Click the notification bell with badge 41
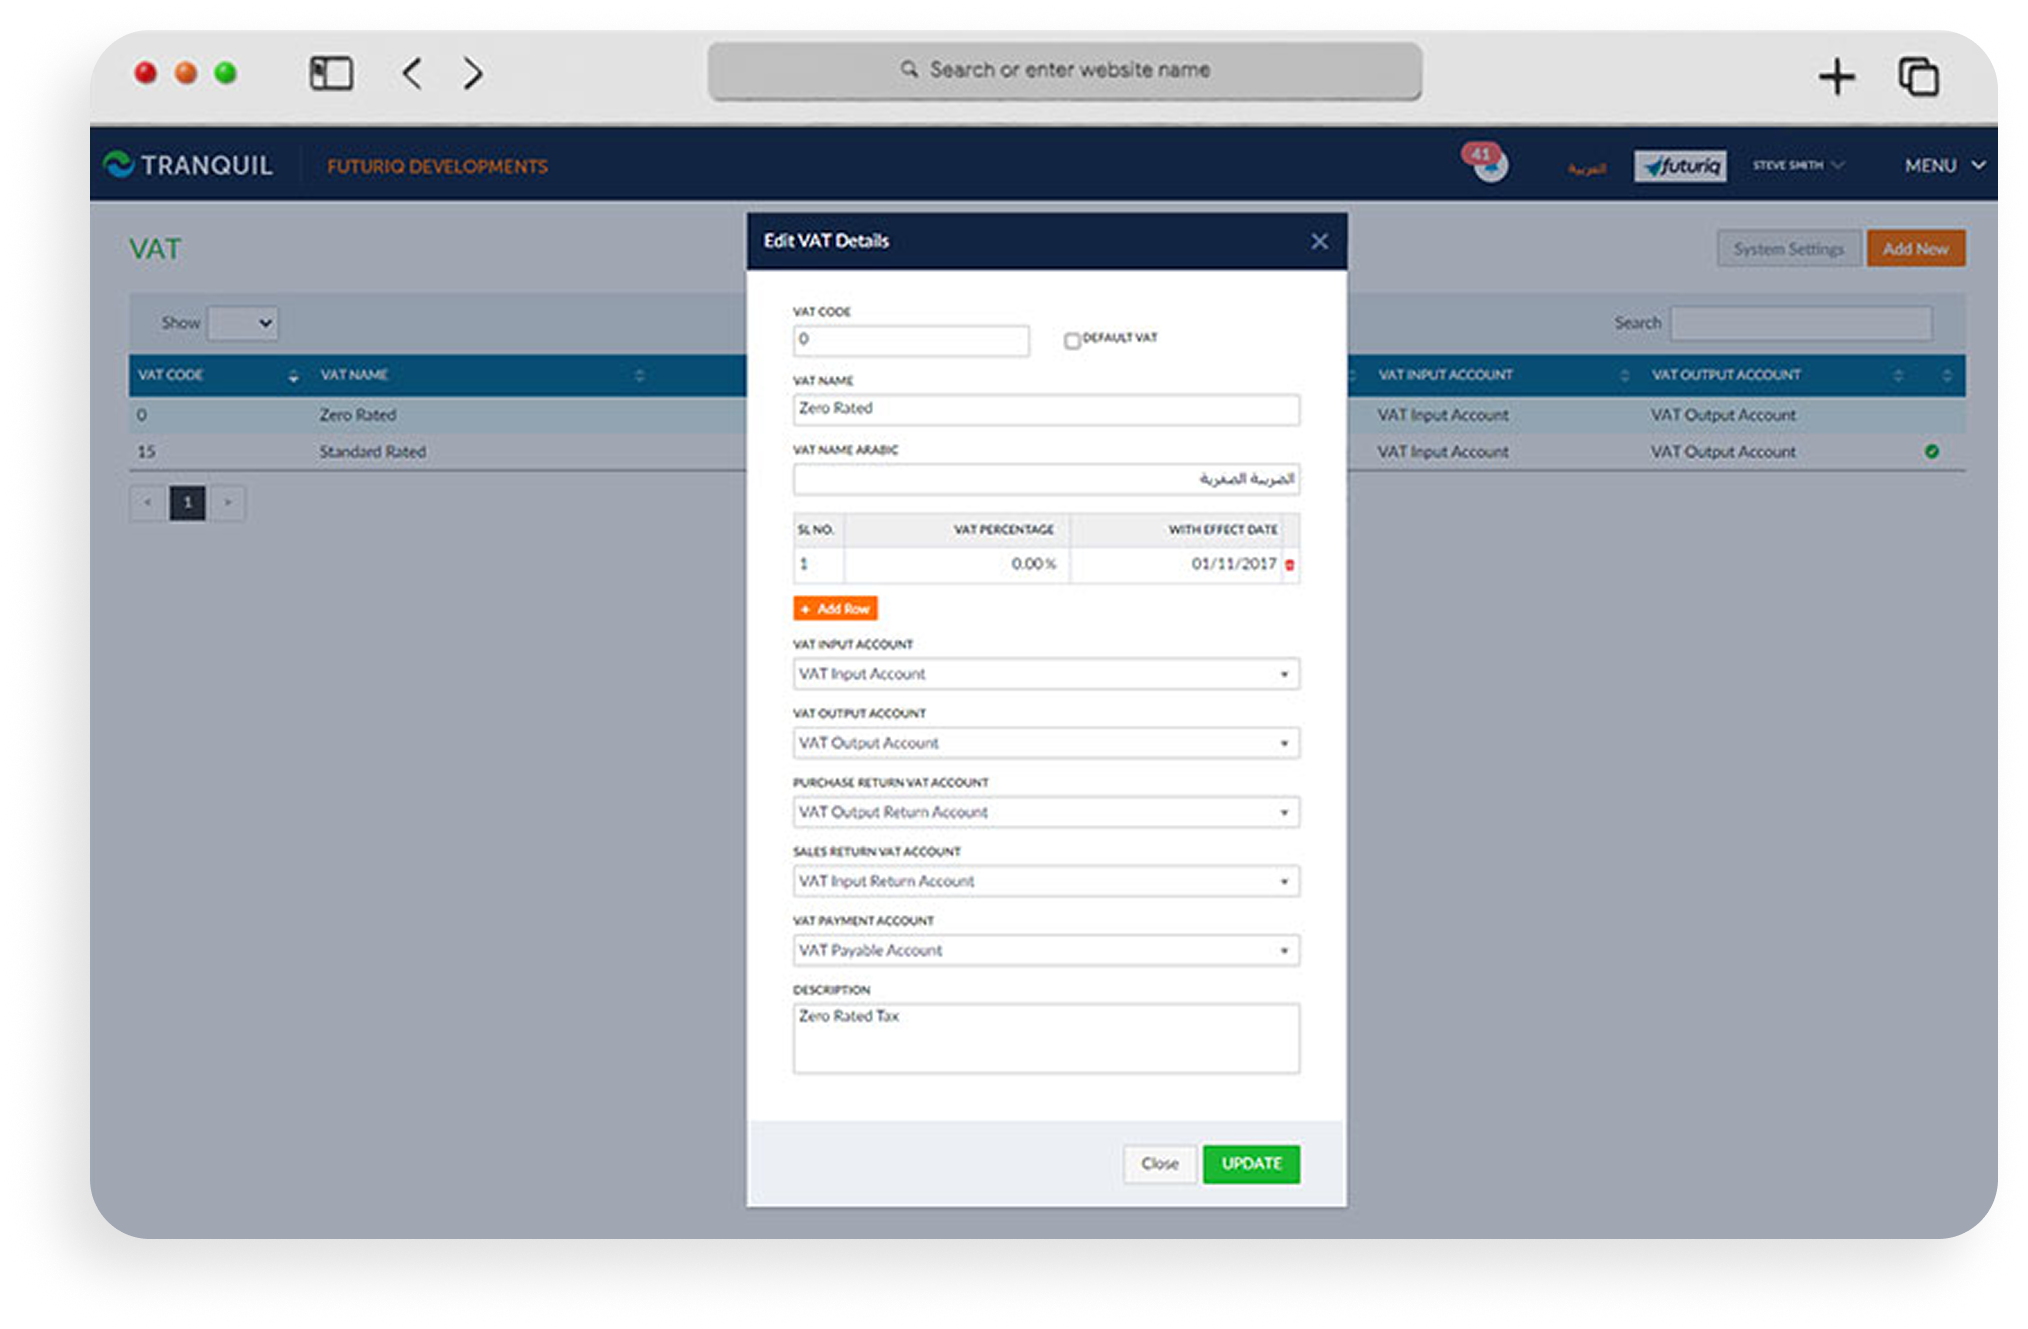 click(x=1489, y=165)
